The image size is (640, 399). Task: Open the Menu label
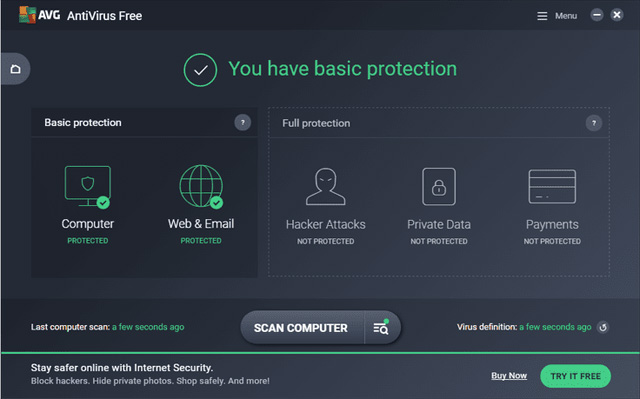[x=566, y=16]
